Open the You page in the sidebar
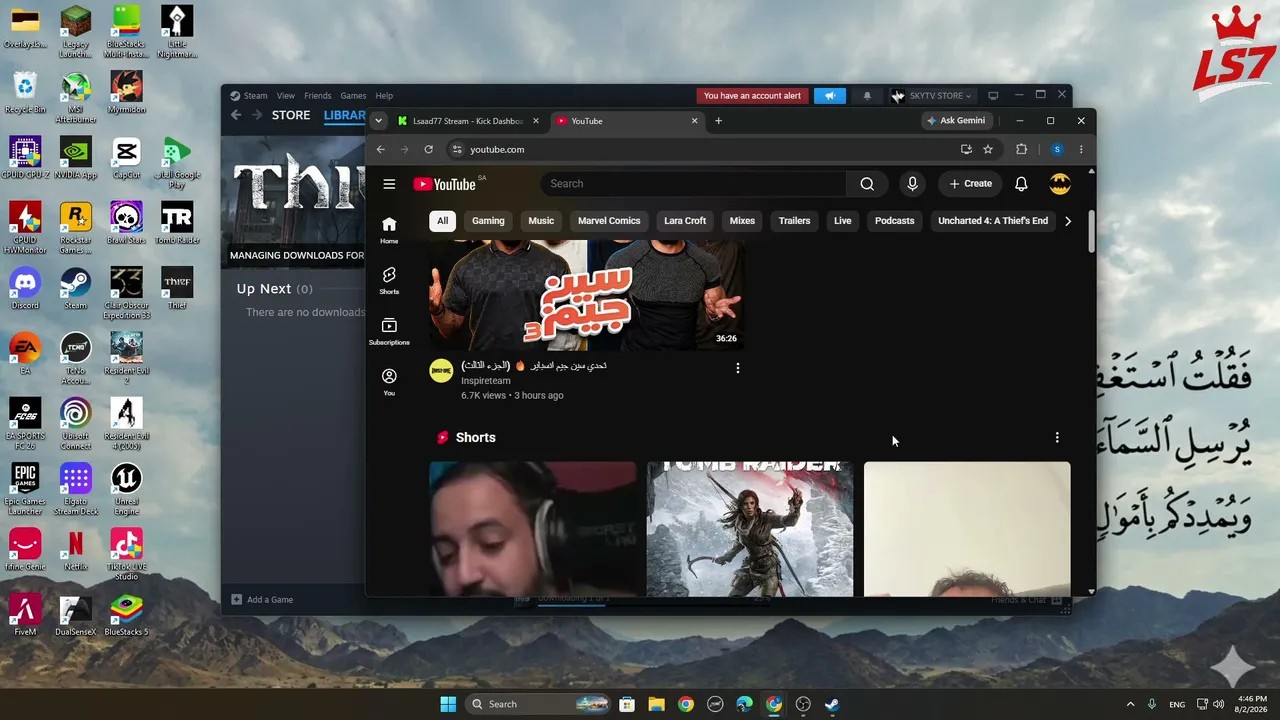The height and width of the screenshot is (720, 1280). coord(389,382)
